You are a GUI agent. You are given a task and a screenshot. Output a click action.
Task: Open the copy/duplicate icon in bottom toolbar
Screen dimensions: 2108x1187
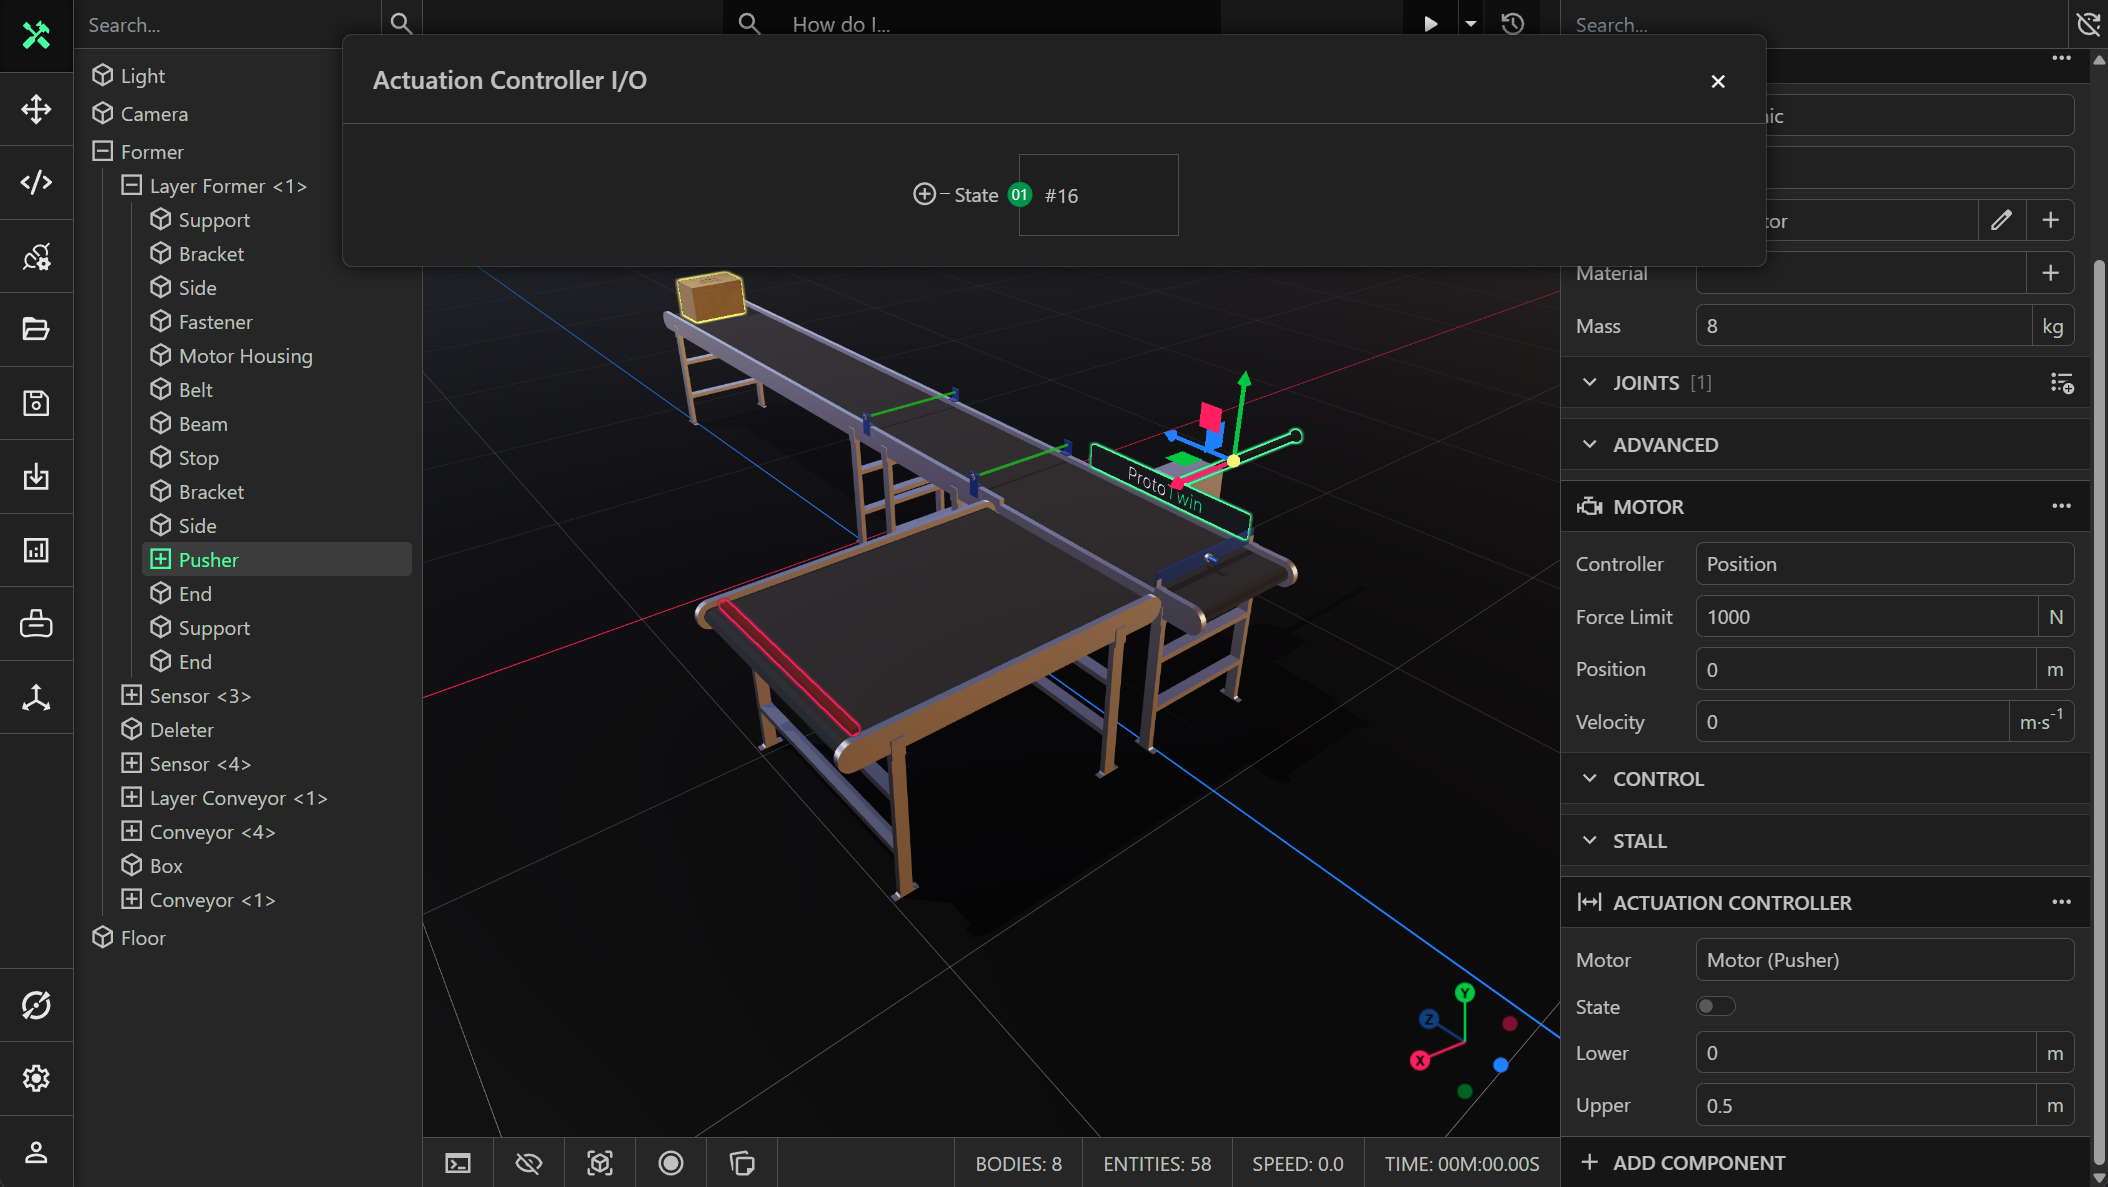741,1163
